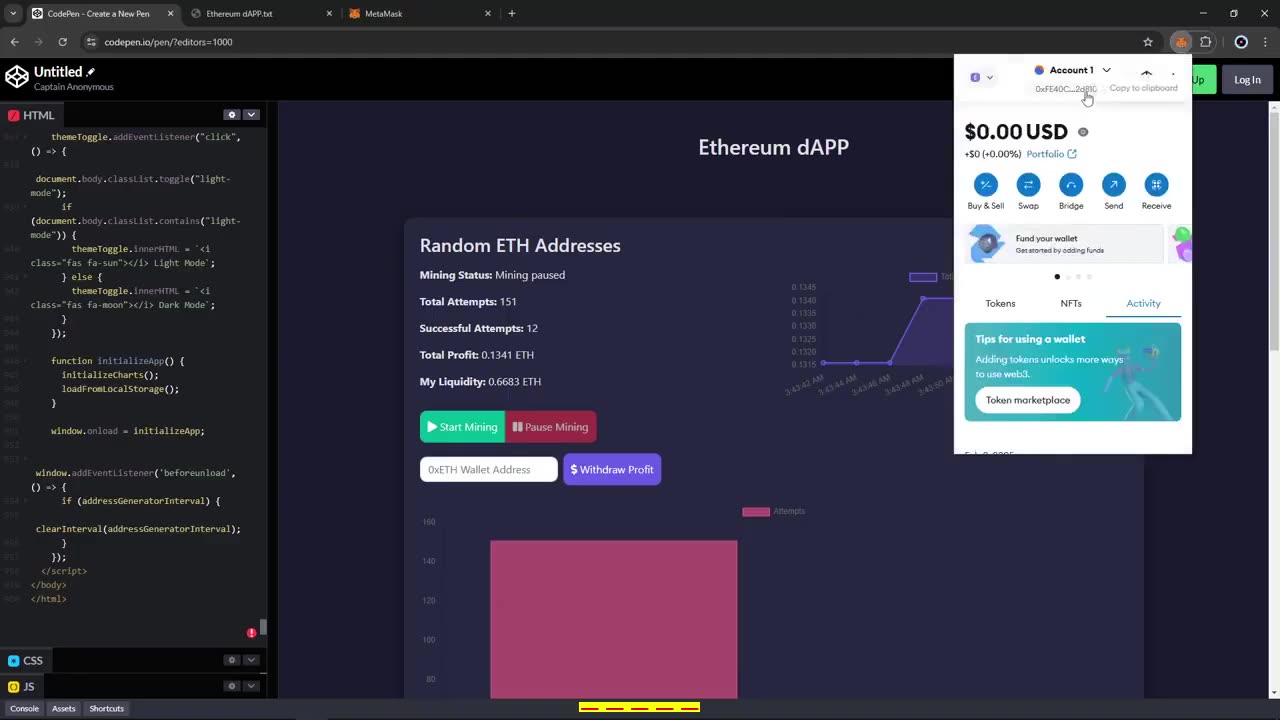Switch to the Tokens tab
Screen dimensions: 1280x720
1000,303
